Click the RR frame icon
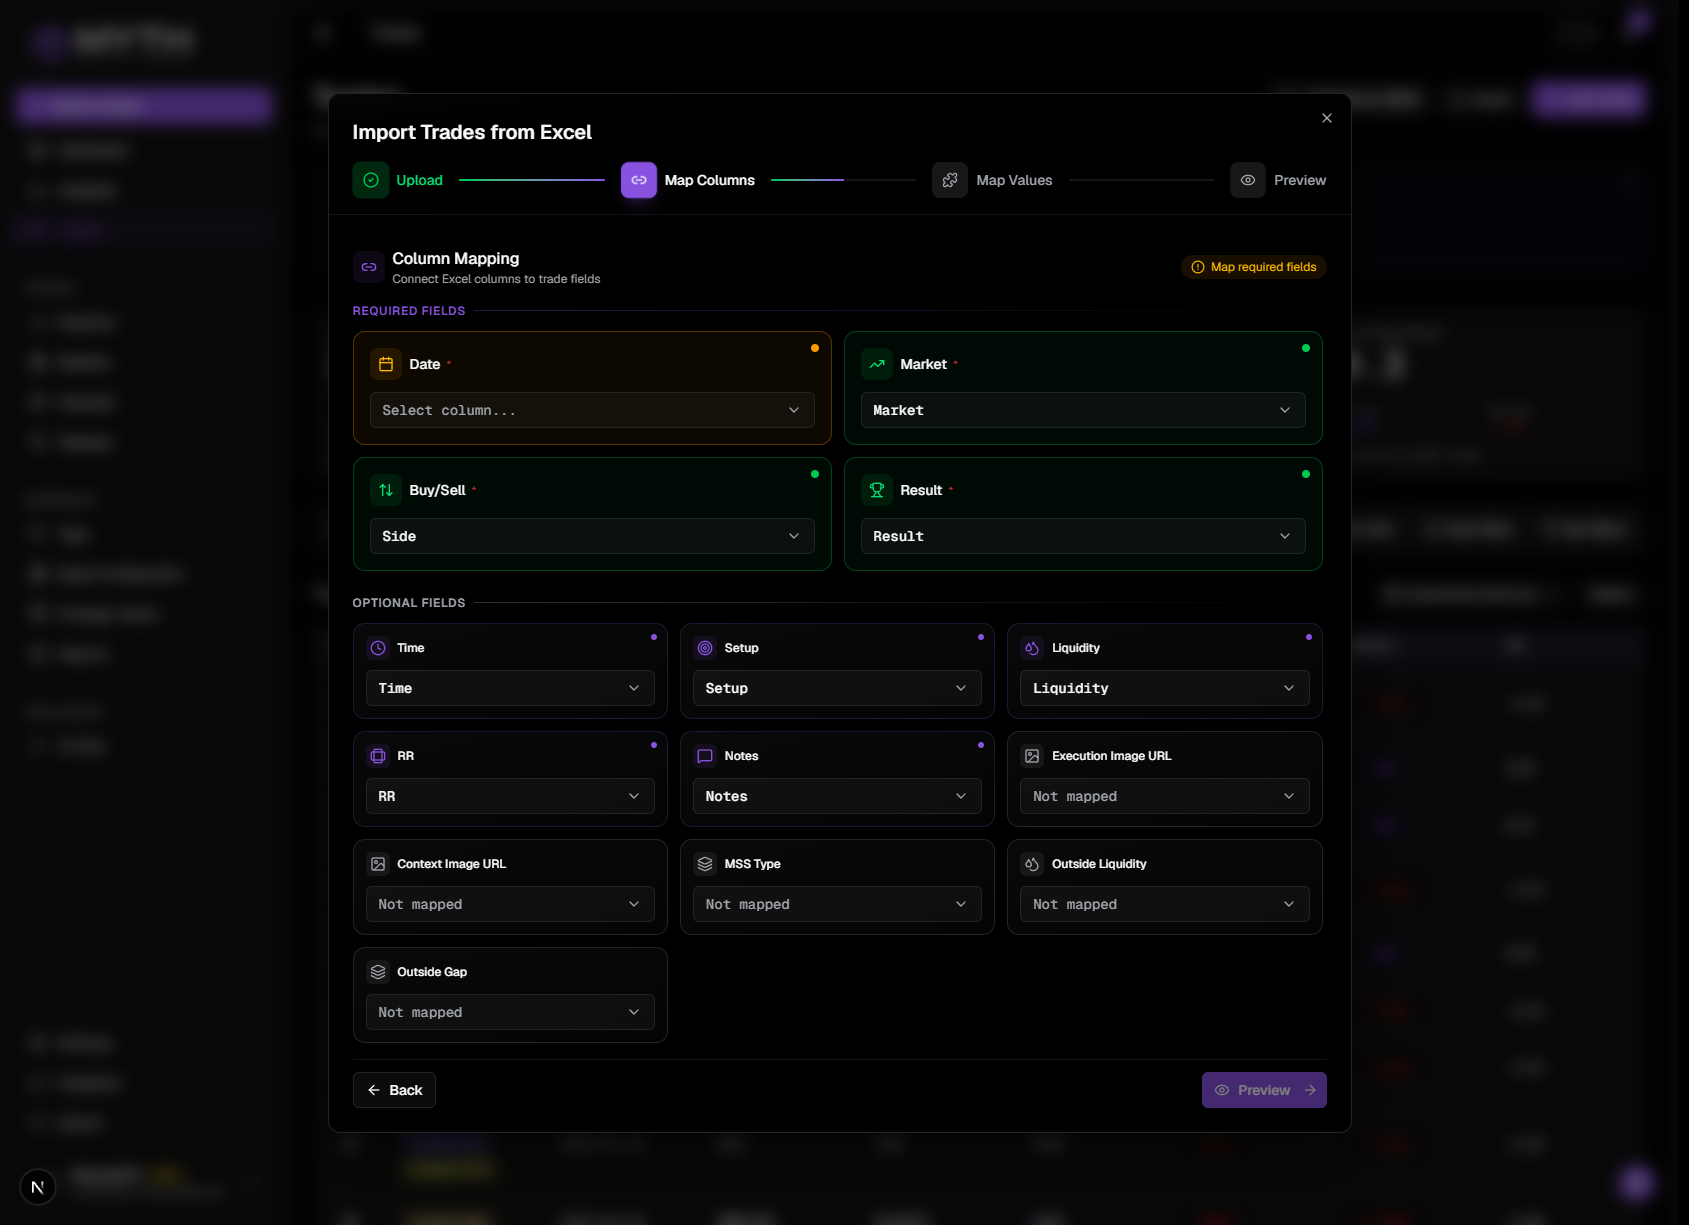The height and width of the screenshot is (1225, 1689). tap(378, 756)
